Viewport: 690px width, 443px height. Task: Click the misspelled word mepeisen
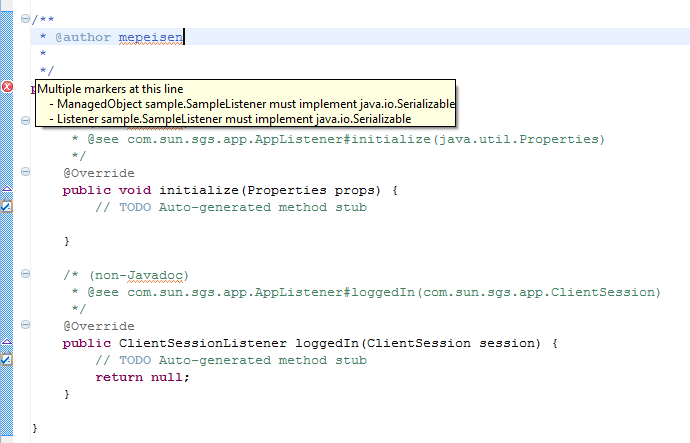coord(151,37)
